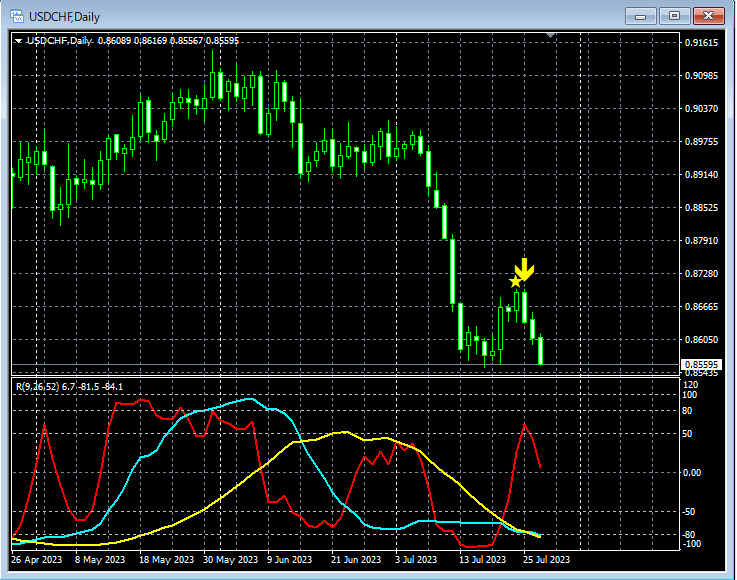The height and width of the screenshot is (580, 737).
Task: Maximize the USDCHF,Daily chart window
Action: [x=674, y=16]
